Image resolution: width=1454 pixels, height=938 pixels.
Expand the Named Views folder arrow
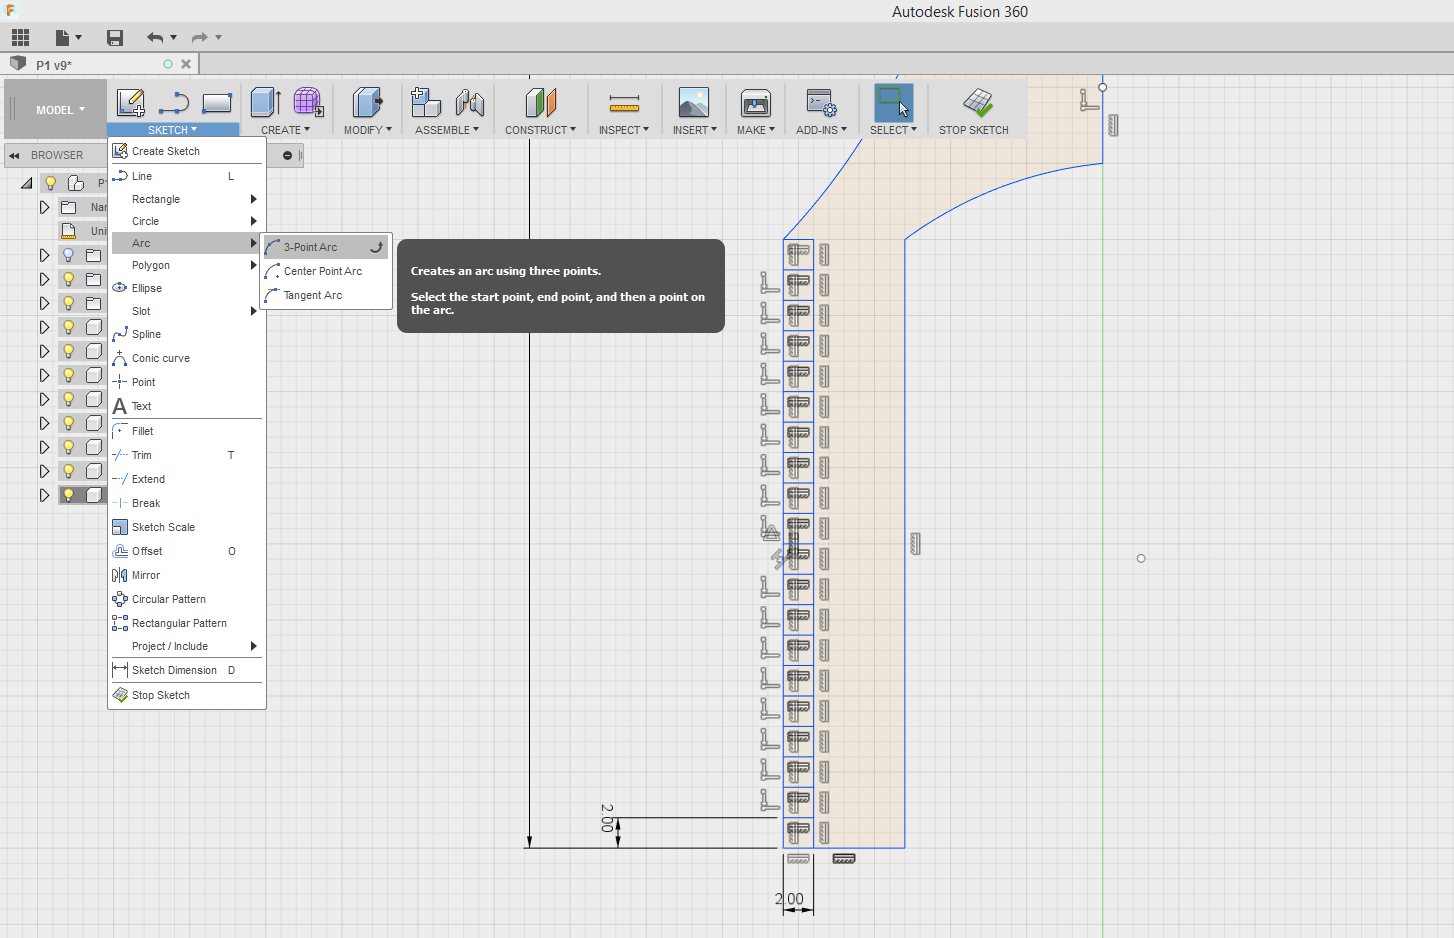(44, 207)
